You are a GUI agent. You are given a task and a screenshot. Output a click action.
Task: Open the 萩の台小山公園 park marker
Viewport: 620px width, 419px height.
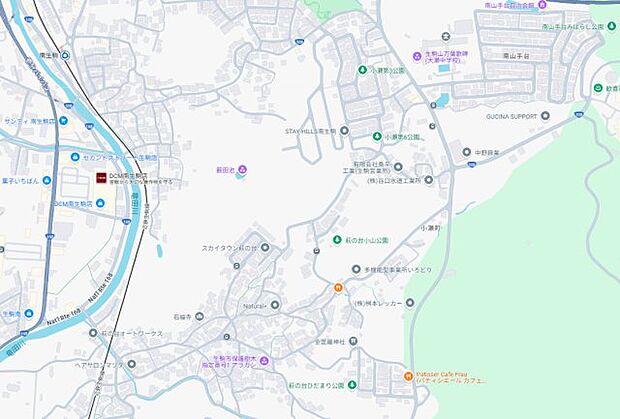(337, 240)
